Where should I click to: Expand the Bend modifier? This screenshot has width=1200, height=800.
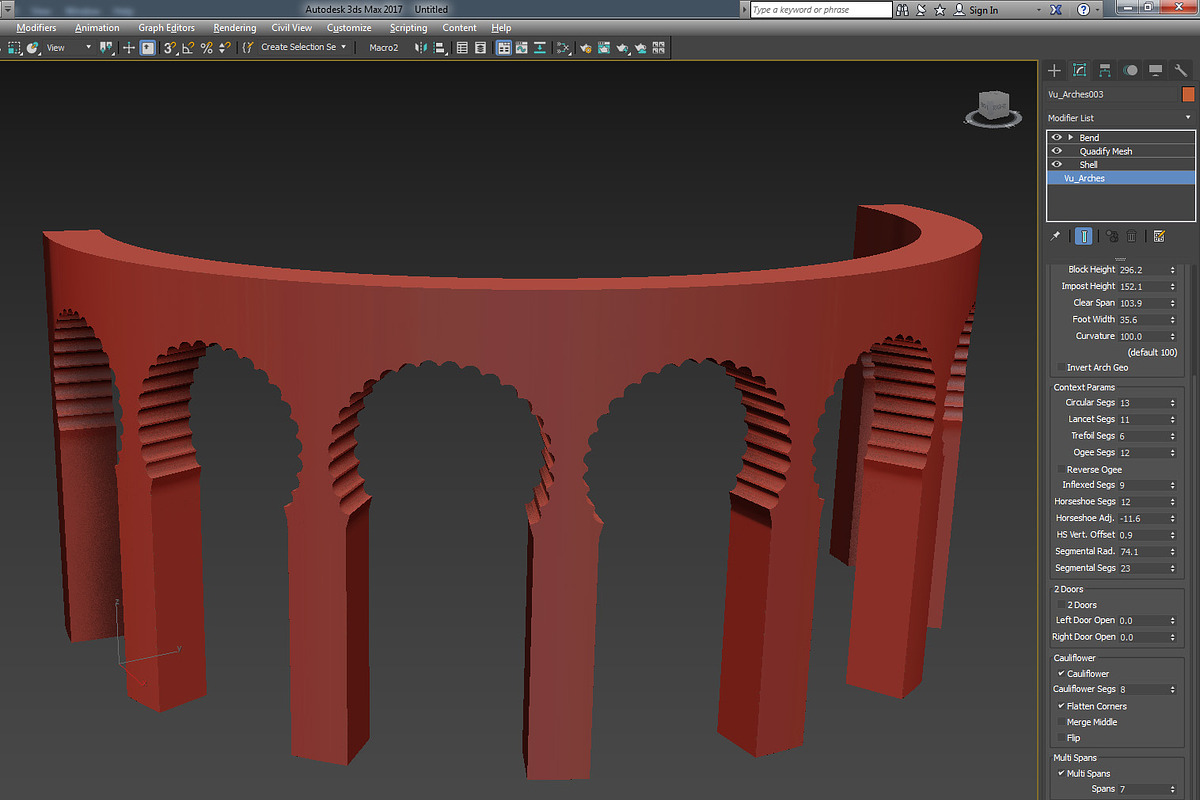[x=1070, y=137]
